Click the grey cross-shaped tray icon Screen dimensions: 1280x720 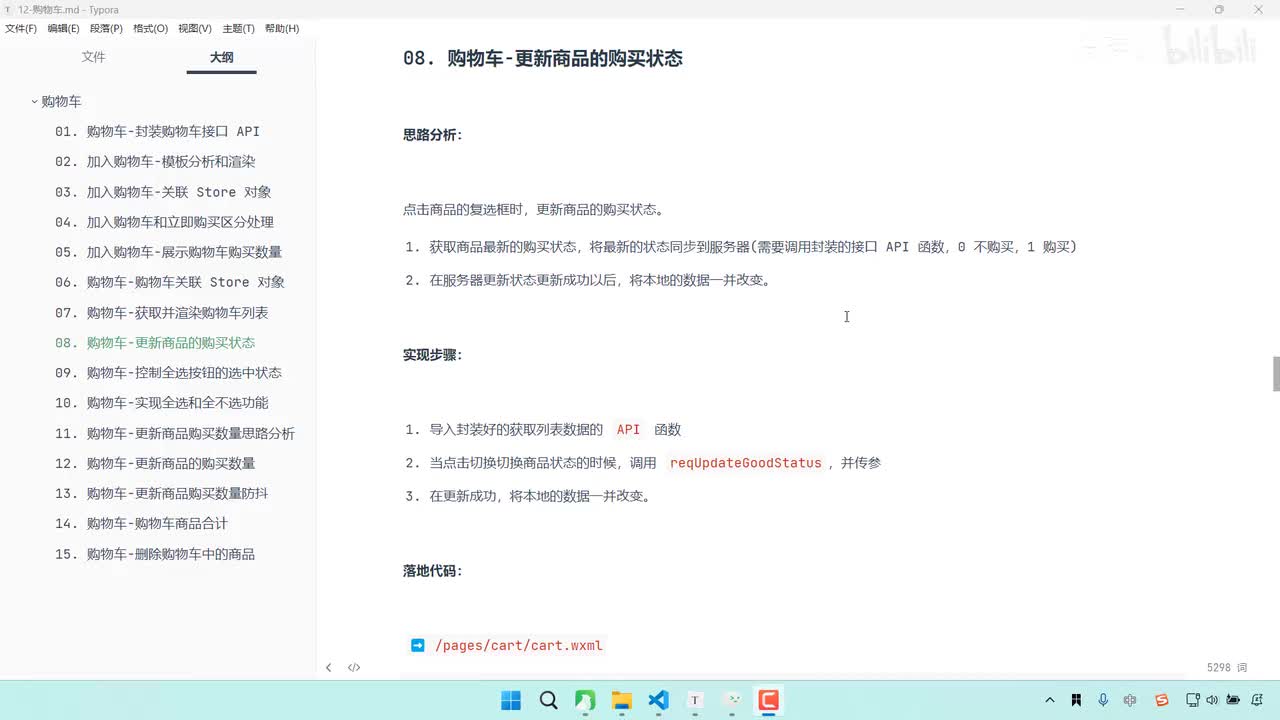click(x=1130, y=700)
